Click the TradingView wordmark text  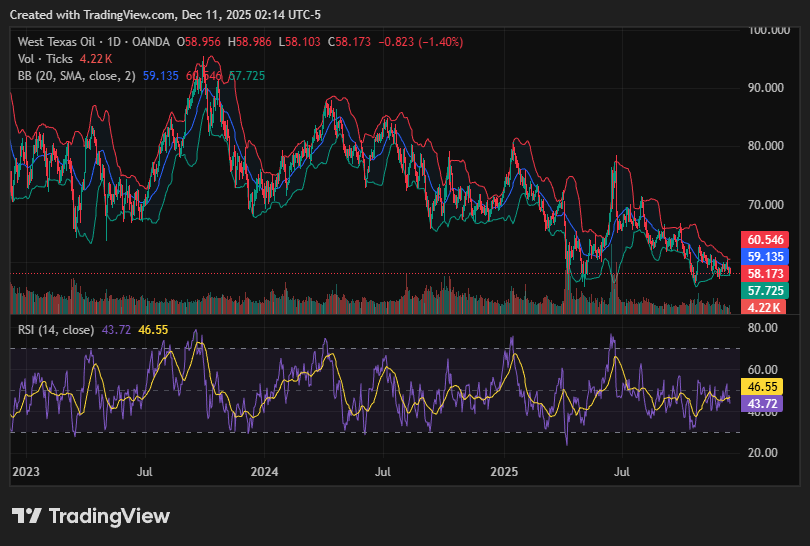click(110, 516)
